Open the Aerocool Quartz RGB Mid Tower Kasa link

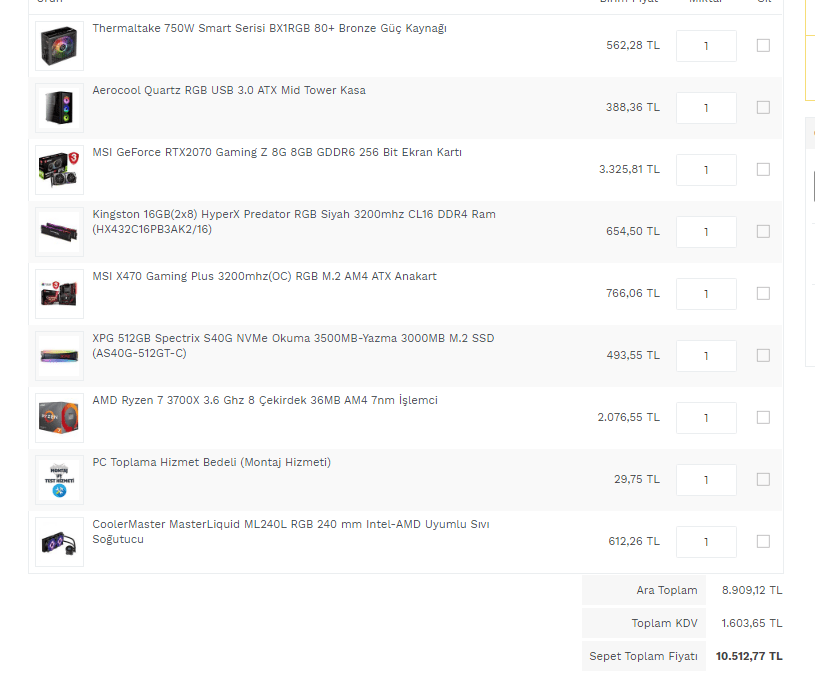click(229, 90)
